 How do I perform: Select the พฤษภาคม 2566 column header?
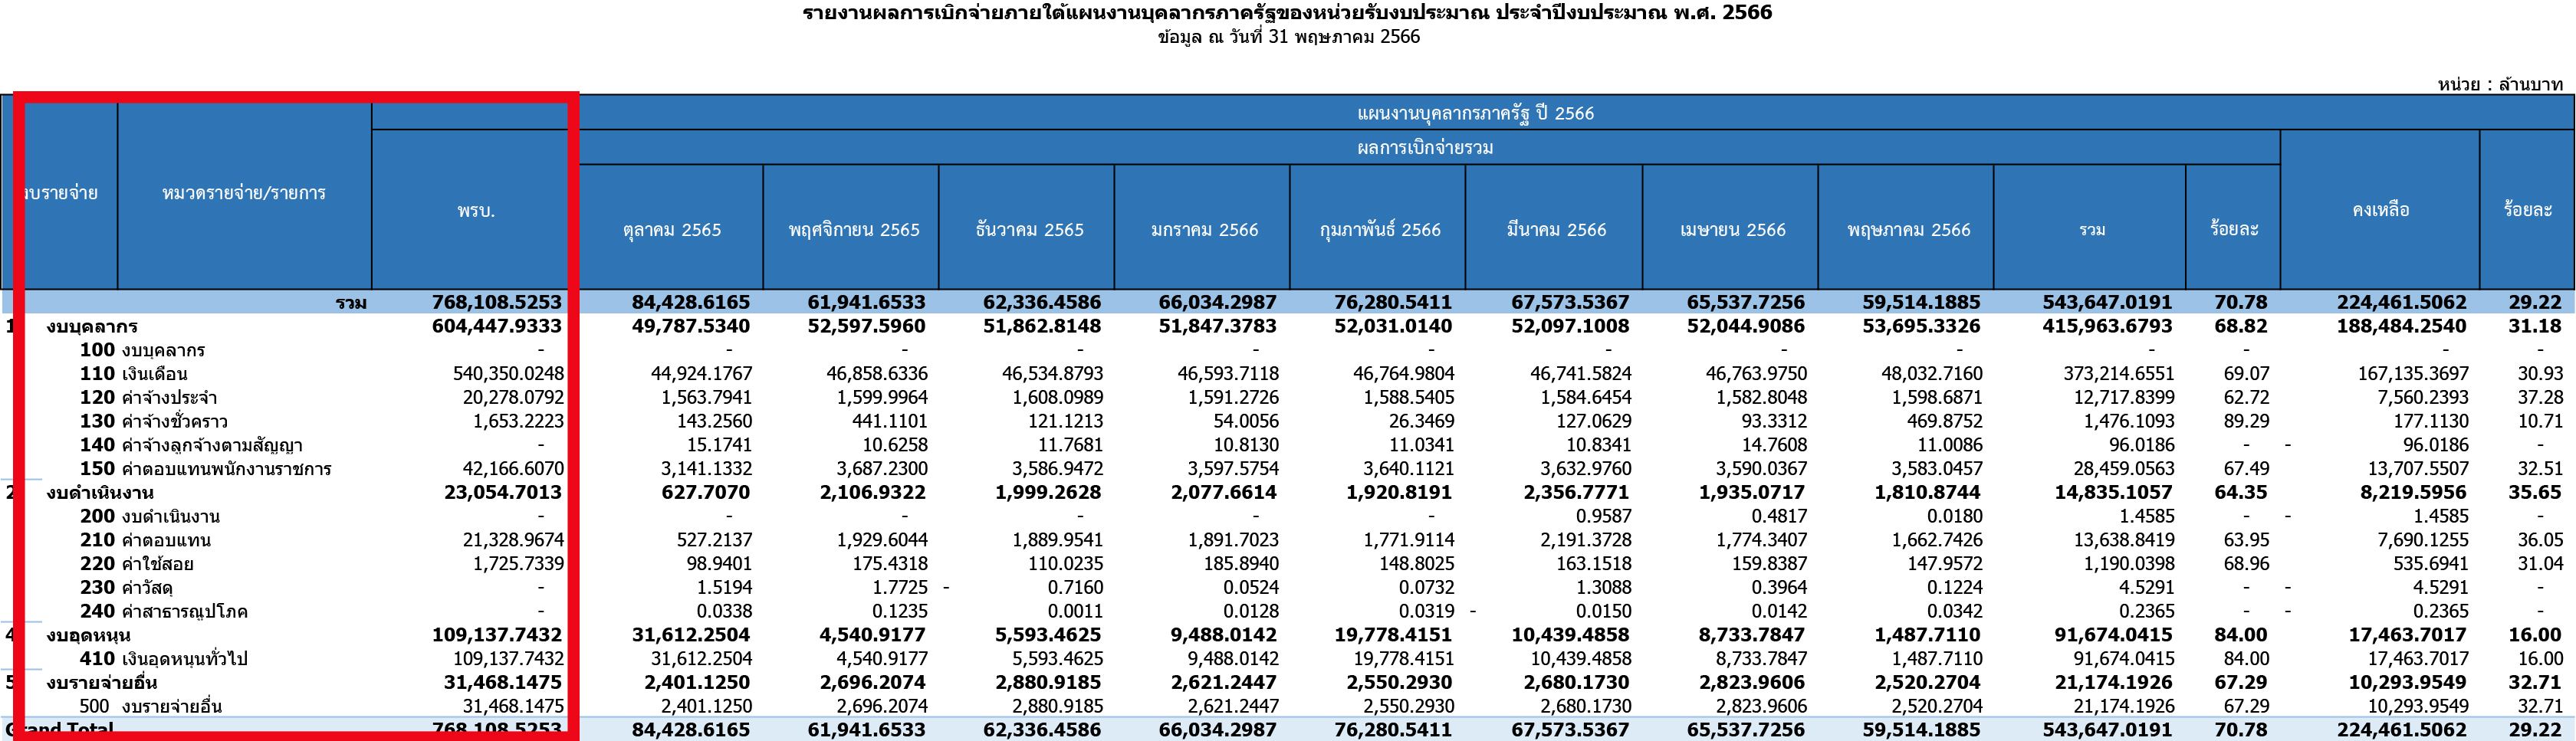[1908, 229]
